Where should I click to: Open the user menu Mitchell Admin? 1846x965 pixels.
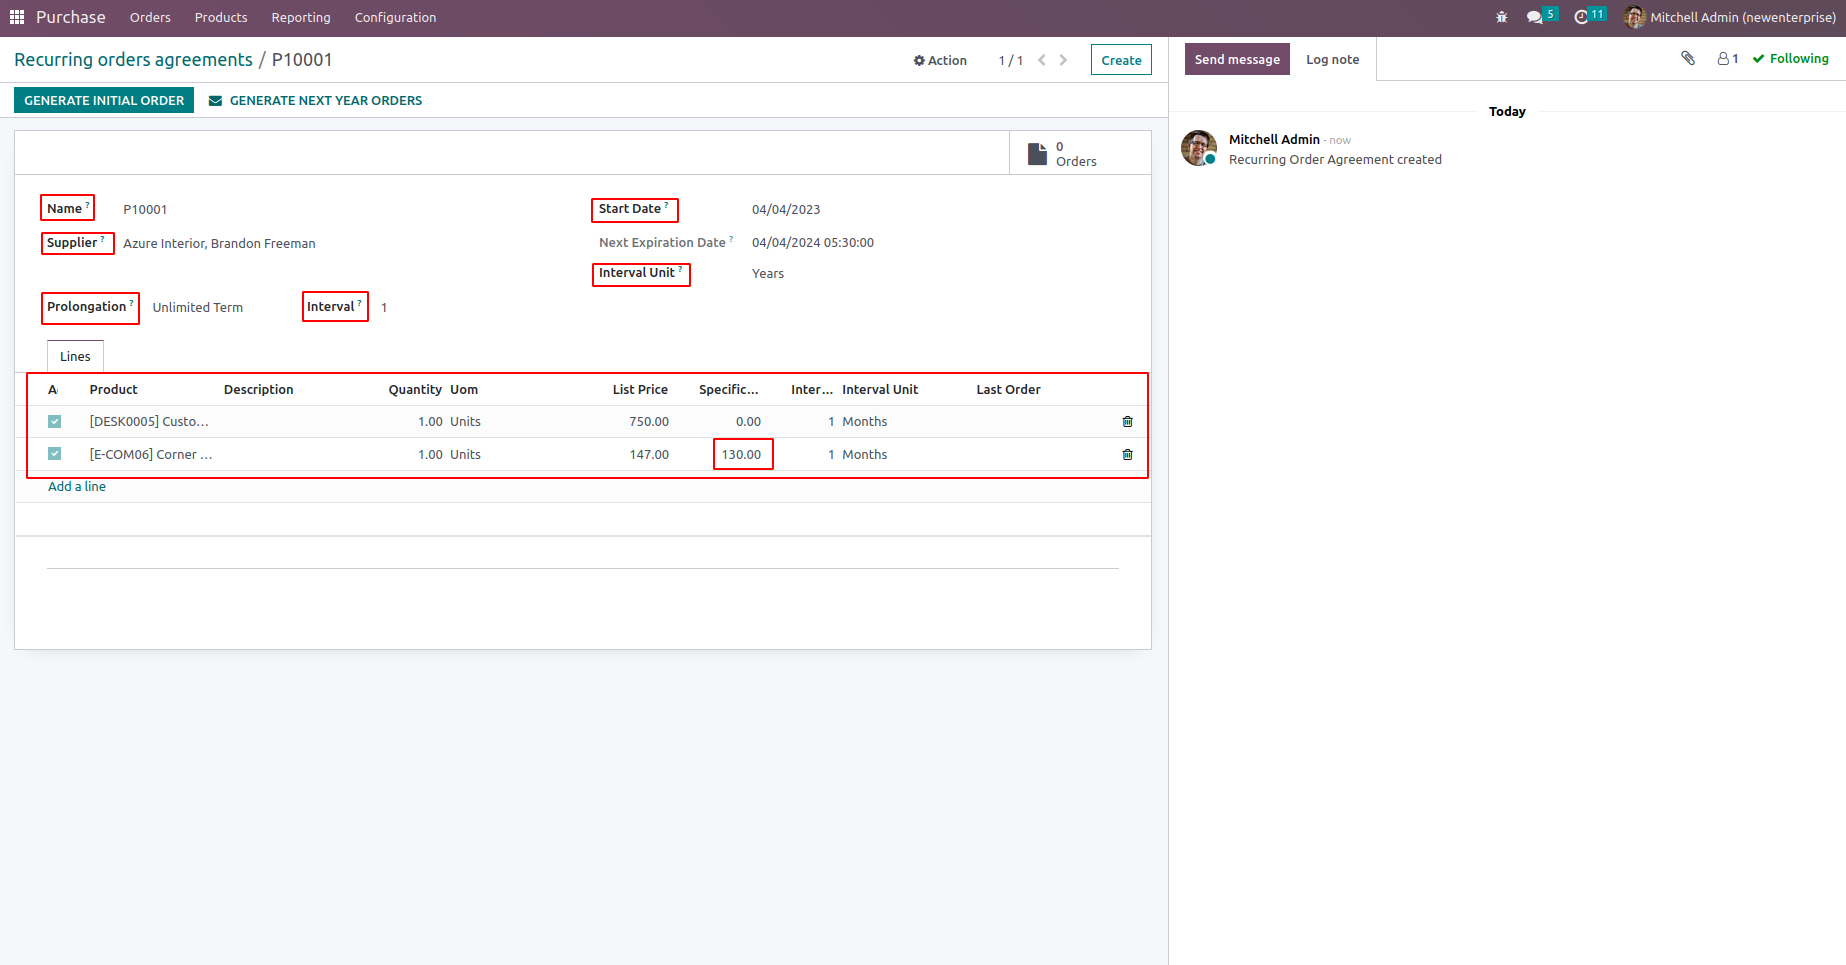click(x=1730, y=17)
